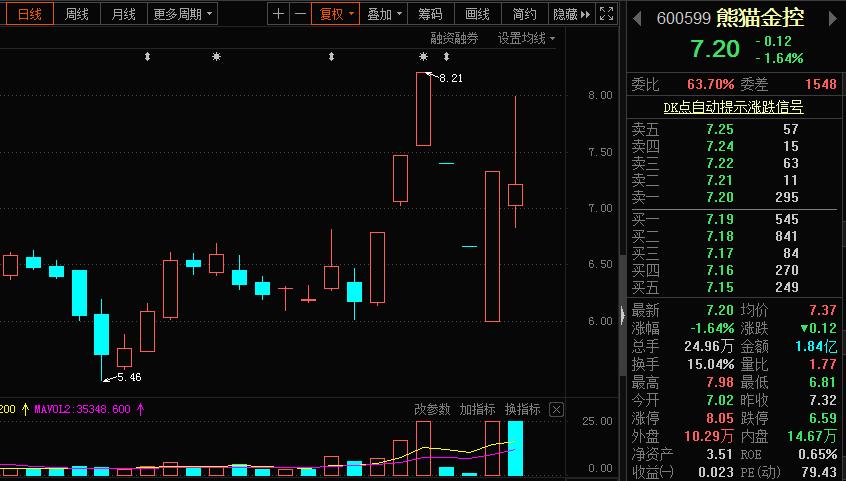846x481 pixels.
Task: Click 买一 price 7.19
Action: [x=720, y=219]
